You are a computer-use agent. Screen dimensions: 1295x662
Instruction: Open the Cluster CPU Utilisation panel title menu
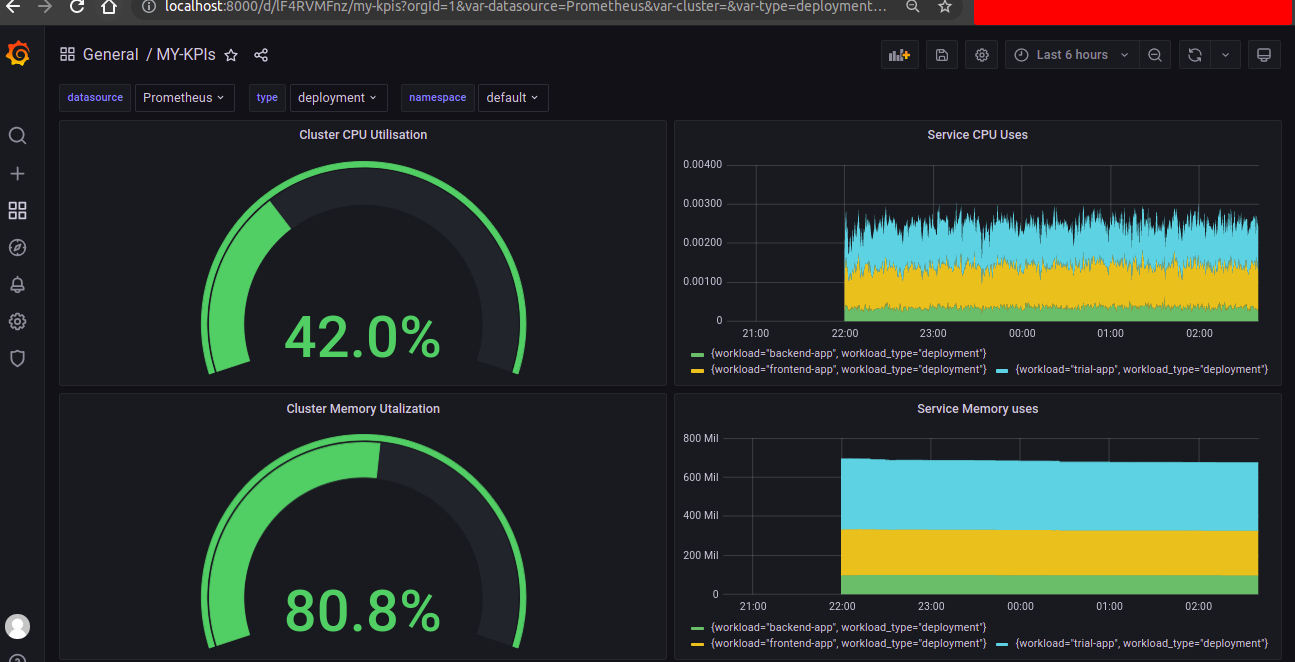[363, 134]
